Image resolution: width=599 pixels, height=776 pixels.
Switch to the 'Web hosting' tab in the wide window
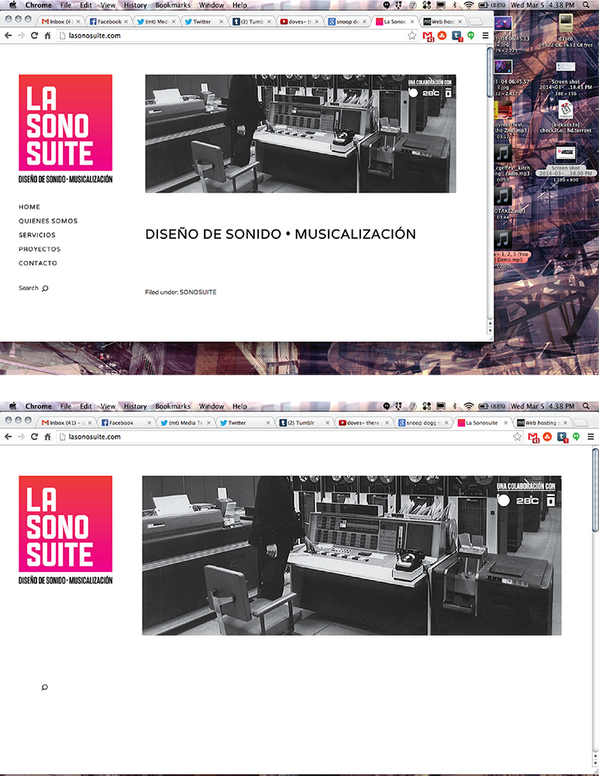click(542, 423)
